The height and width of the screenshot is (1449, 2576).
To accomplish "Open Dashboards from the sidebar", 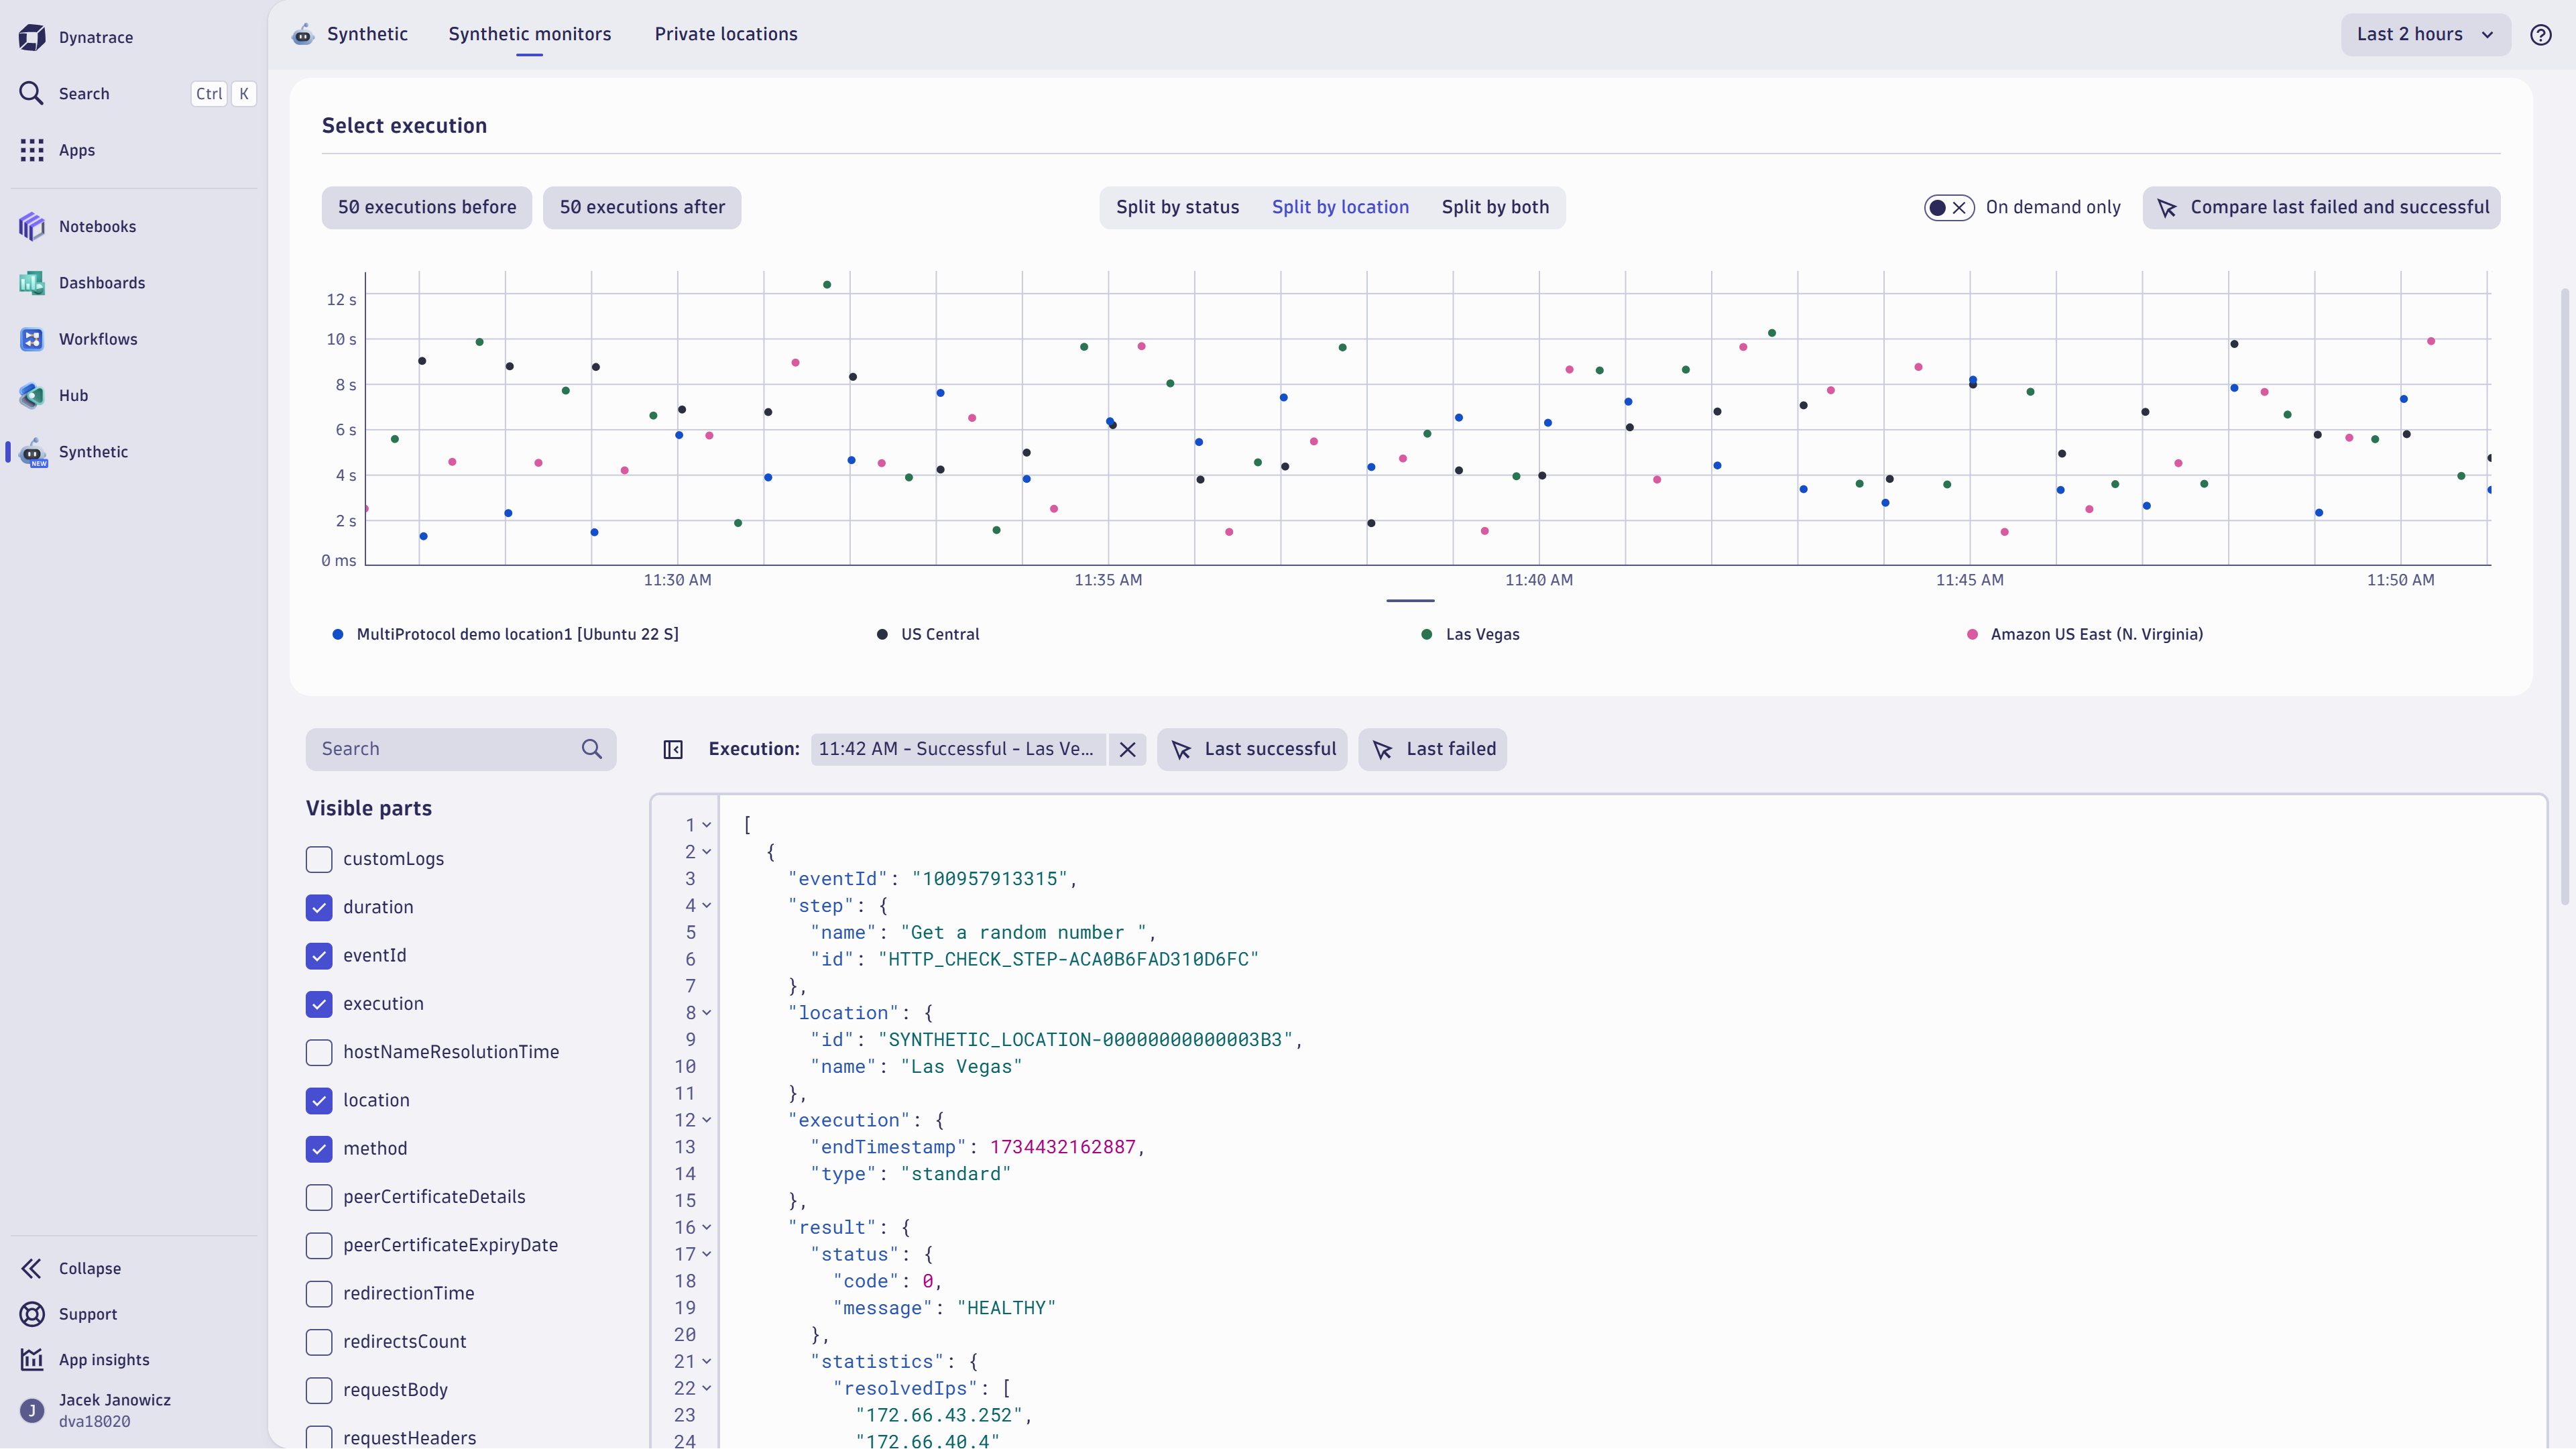I will tap(102, 283).
